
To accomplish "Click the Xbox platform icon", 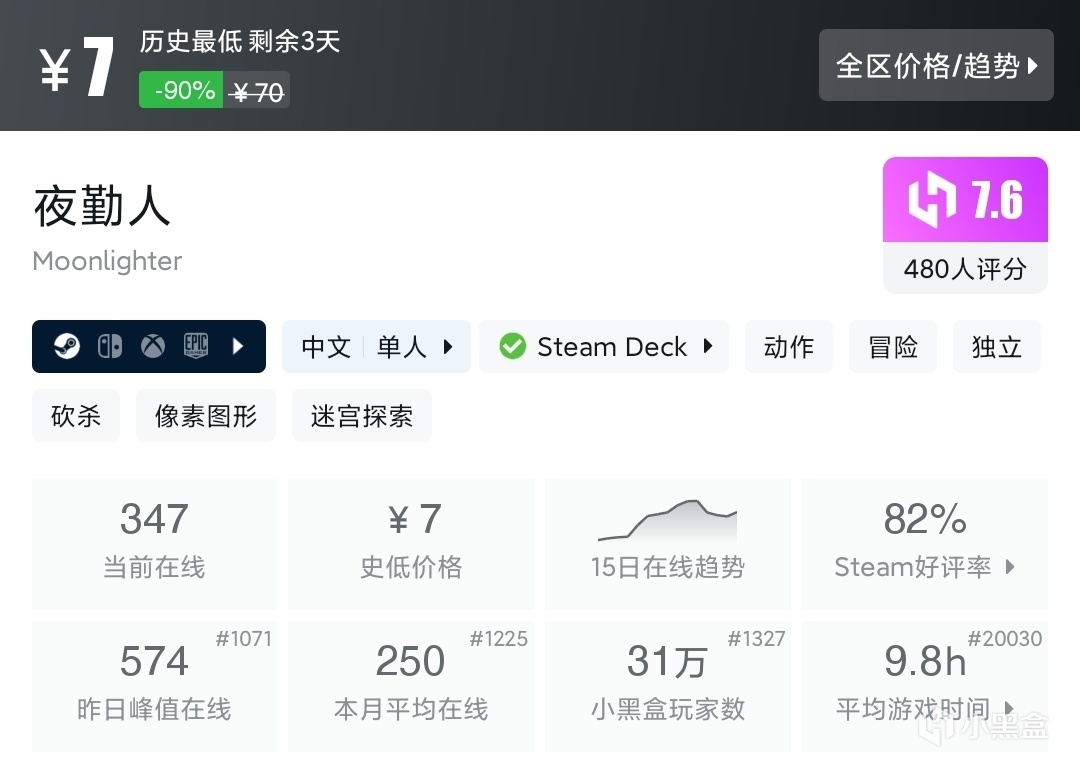I will click(152, 347).
